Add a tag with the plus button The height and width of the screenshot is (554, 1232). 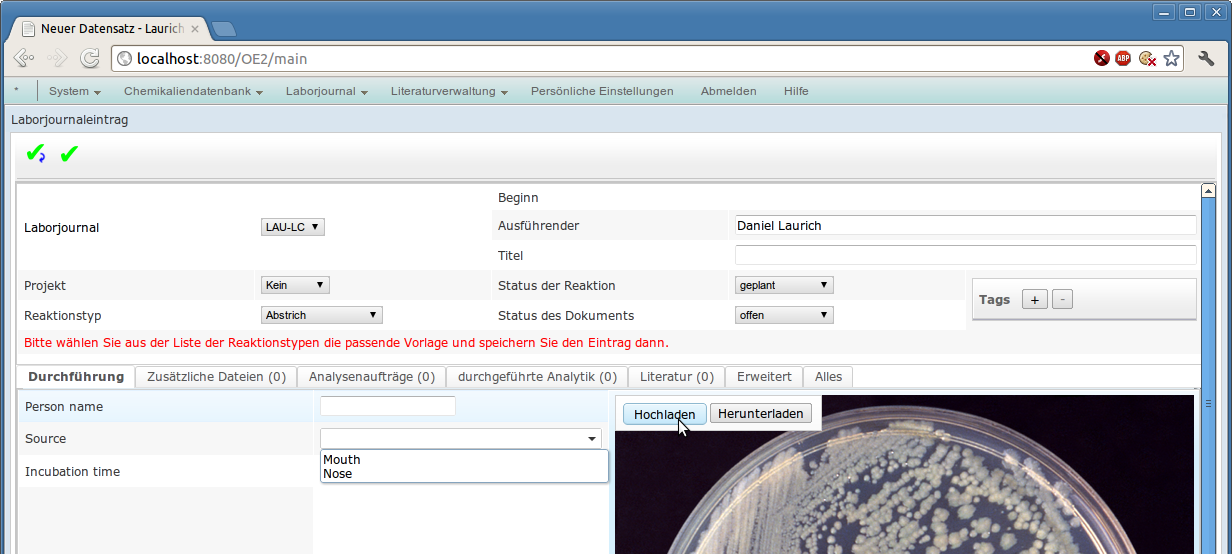click(x=1035, y=299)
